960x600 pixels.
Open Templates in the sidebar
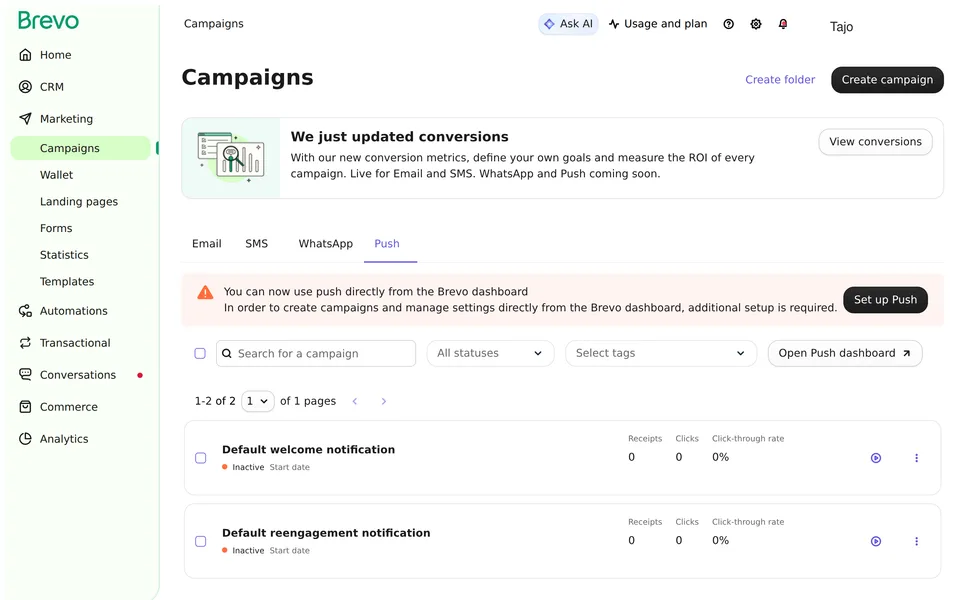coord(67,282)
